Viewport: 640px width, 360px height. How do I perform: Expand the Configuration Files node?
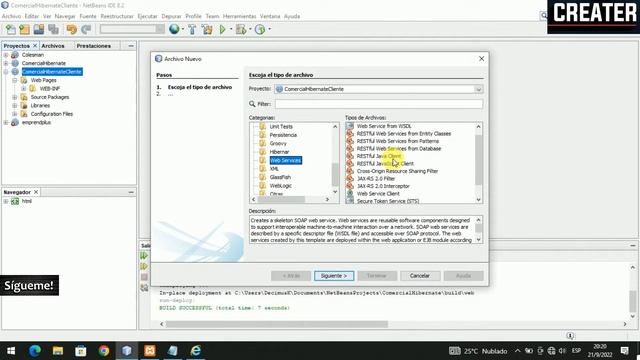pyautogui.click(x=15, y=114)
